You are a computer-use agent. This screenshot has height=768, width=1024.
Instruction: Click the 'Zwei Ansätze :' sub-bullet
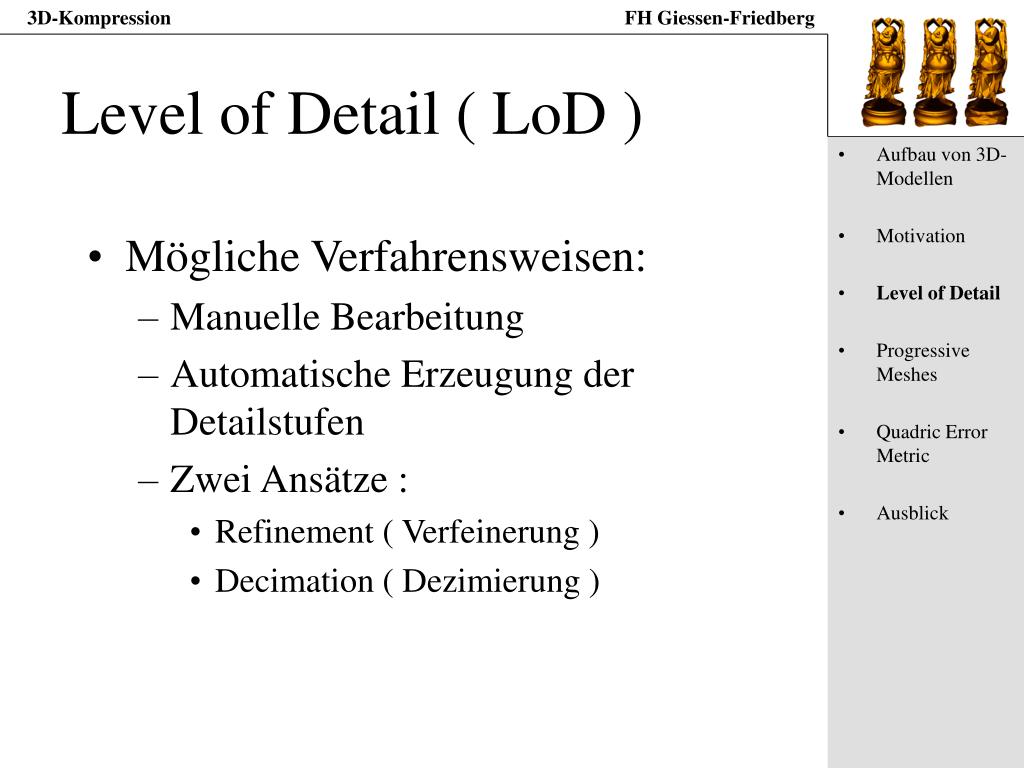pyautogui.click(x=289, y=480)
